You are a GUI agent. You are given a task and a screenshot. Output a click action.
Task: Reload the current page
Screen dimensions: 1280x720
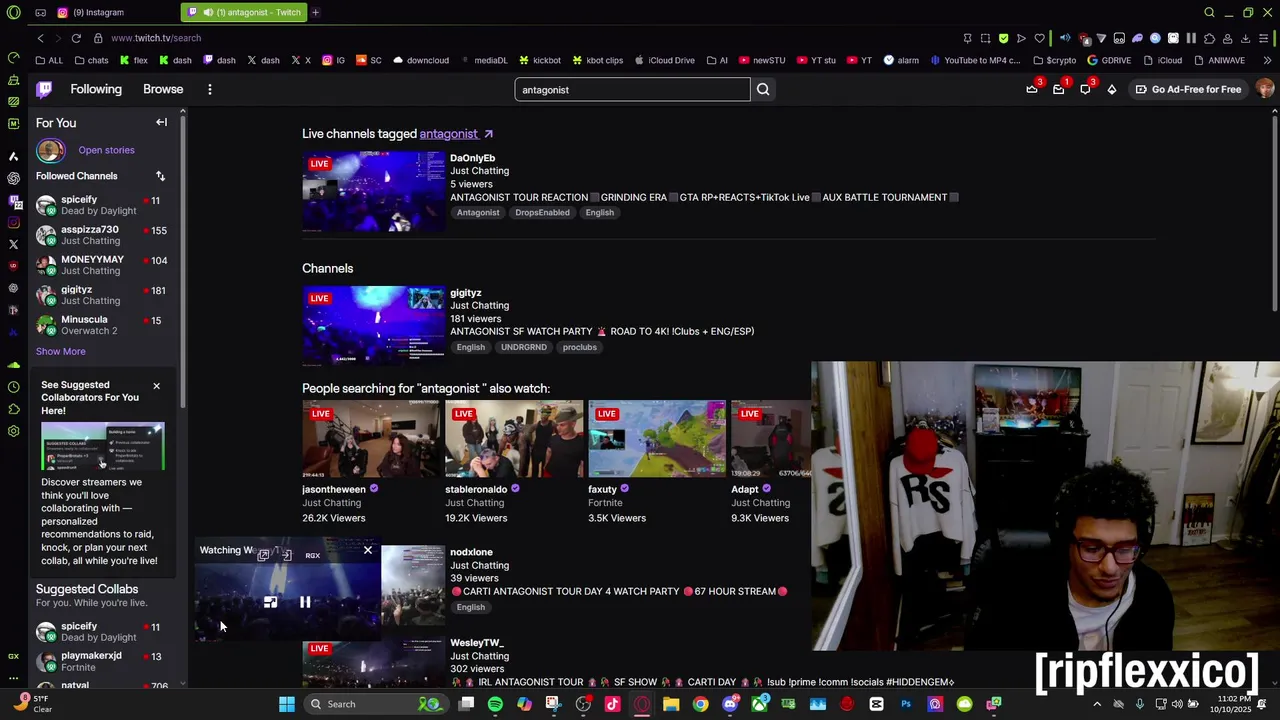coord(76,38)
